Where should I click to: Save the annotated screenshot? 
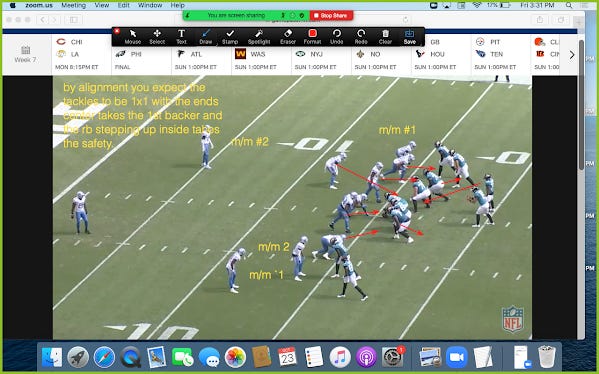click(410, 37)
